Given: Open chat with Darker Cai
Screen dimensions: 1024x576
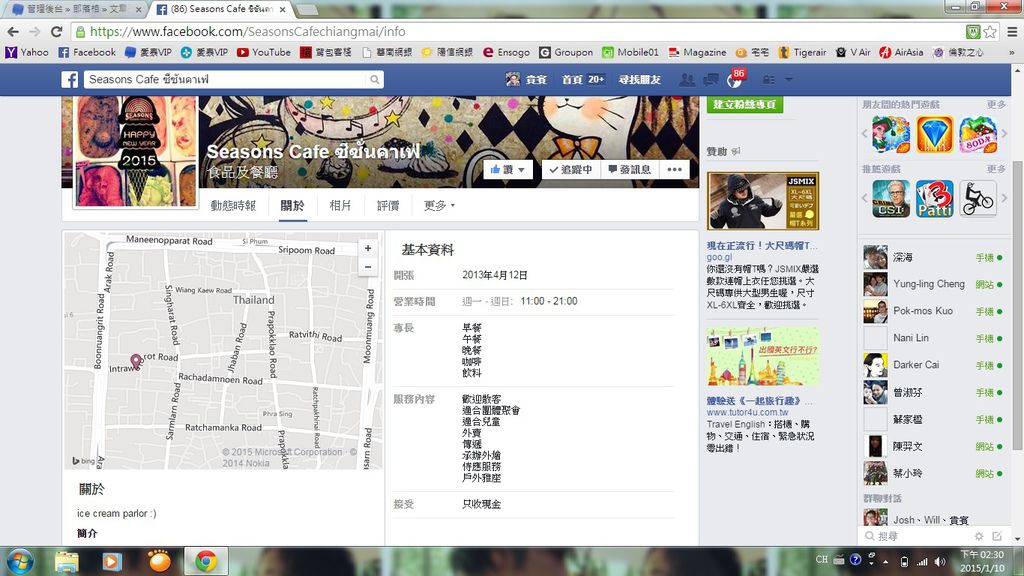Looking at the screenshot, I should click(x=933, y=365).
